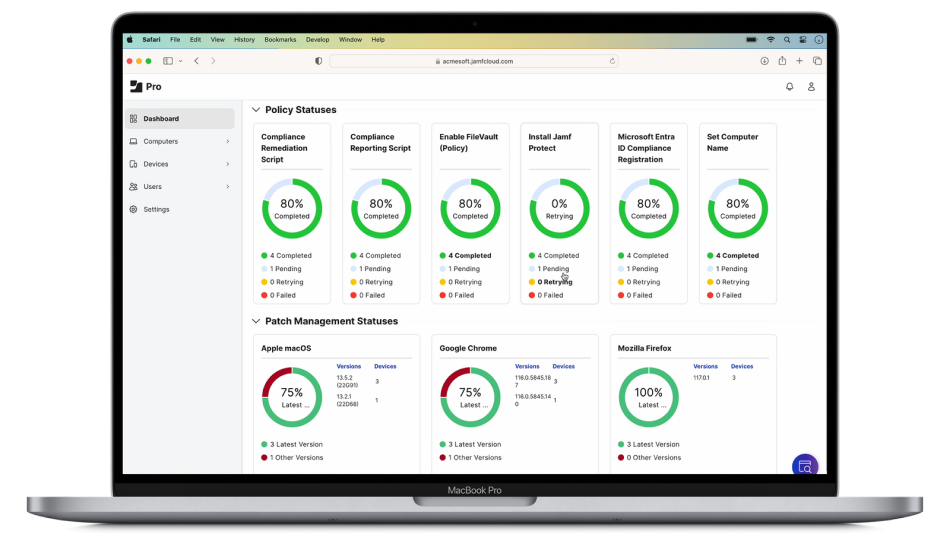Click Wi-Fi icon in menu bar
Viewport: 950px width, 548px height.
pos(771,39)
